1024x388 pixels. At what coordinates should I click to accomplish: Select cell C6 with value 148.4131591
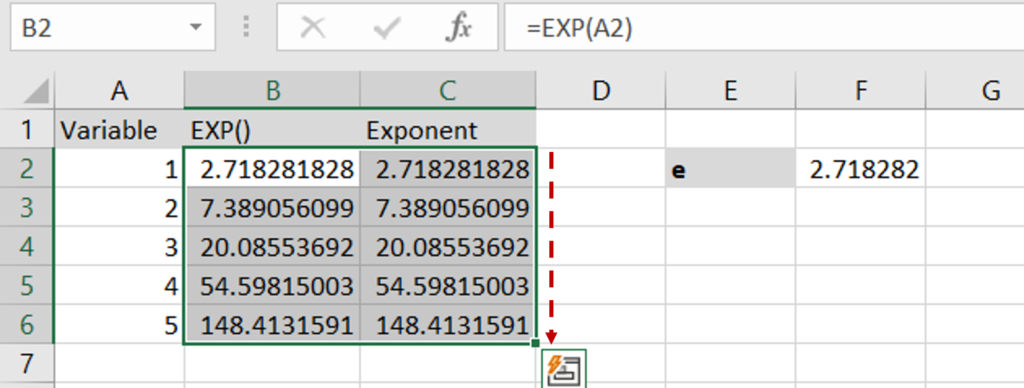[x=447, y=324]
